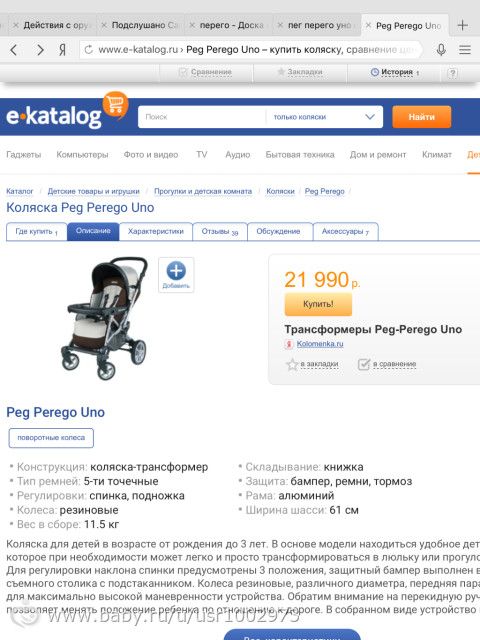Open the Закладки bookmarks panel
The height and width of the screenshot is (640, 480).
(x=300, y=72)
